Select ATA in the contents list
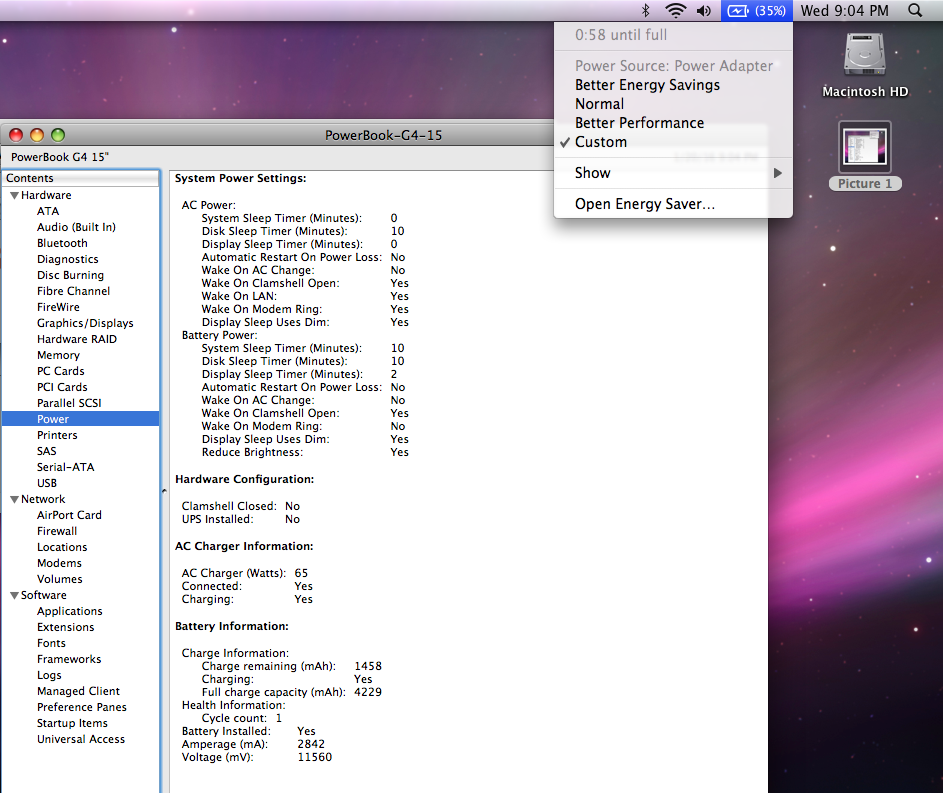The height and width of the screenshot is (793, 943). pos(48,211)
